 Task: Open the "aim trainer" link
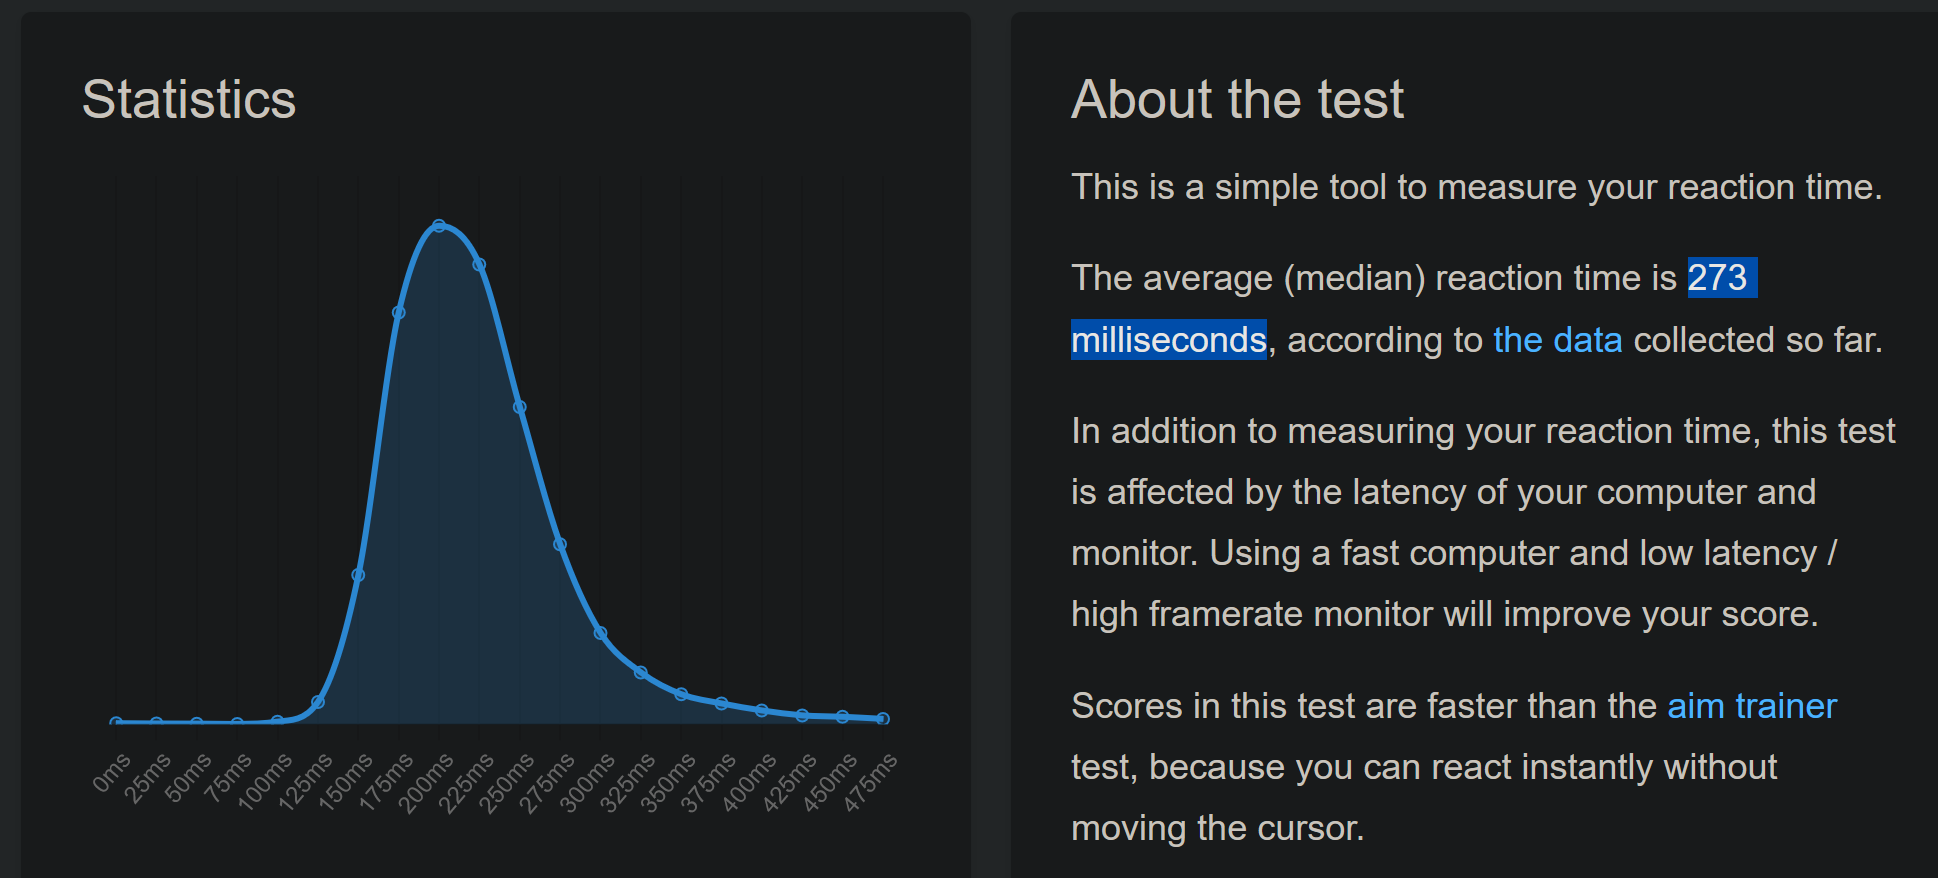point(1752,706)
